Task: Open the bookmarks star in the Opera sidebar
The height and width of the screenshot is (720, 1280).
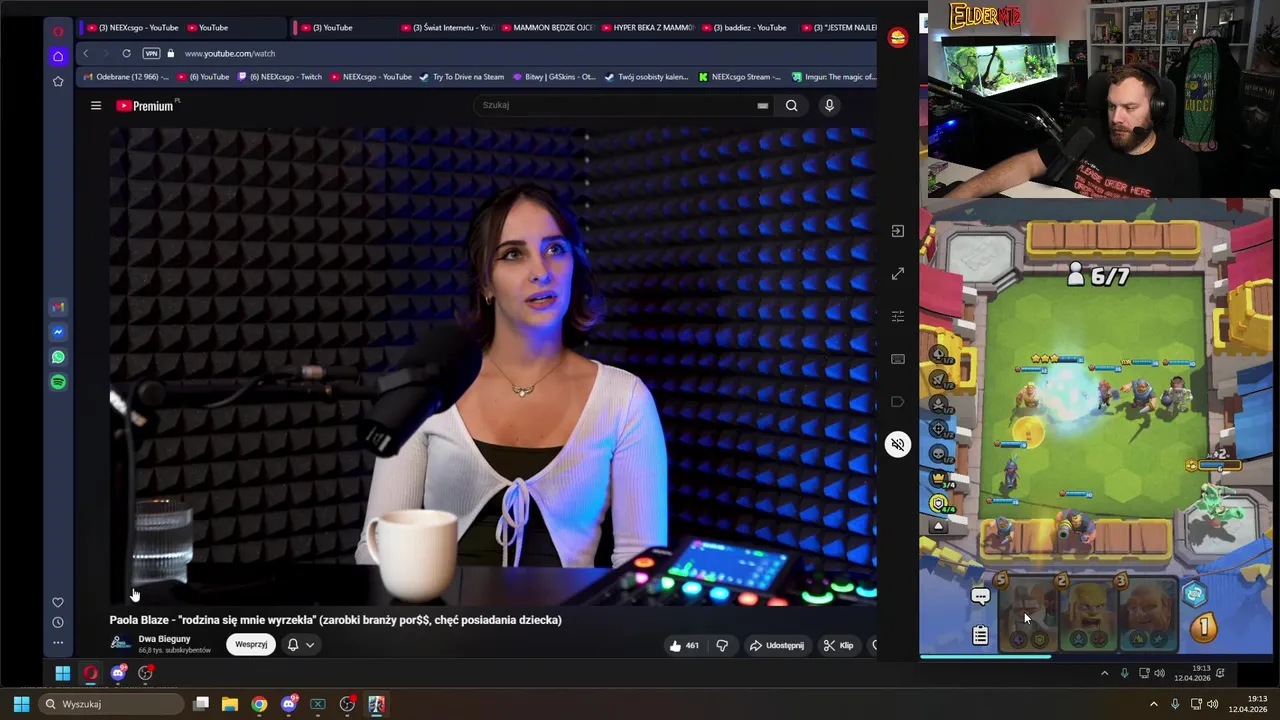Action: coord(58,81)
